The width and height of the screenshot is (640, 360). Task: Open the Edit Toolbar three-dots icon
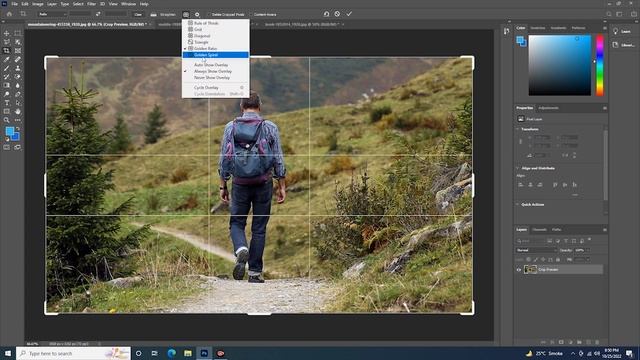18,120
